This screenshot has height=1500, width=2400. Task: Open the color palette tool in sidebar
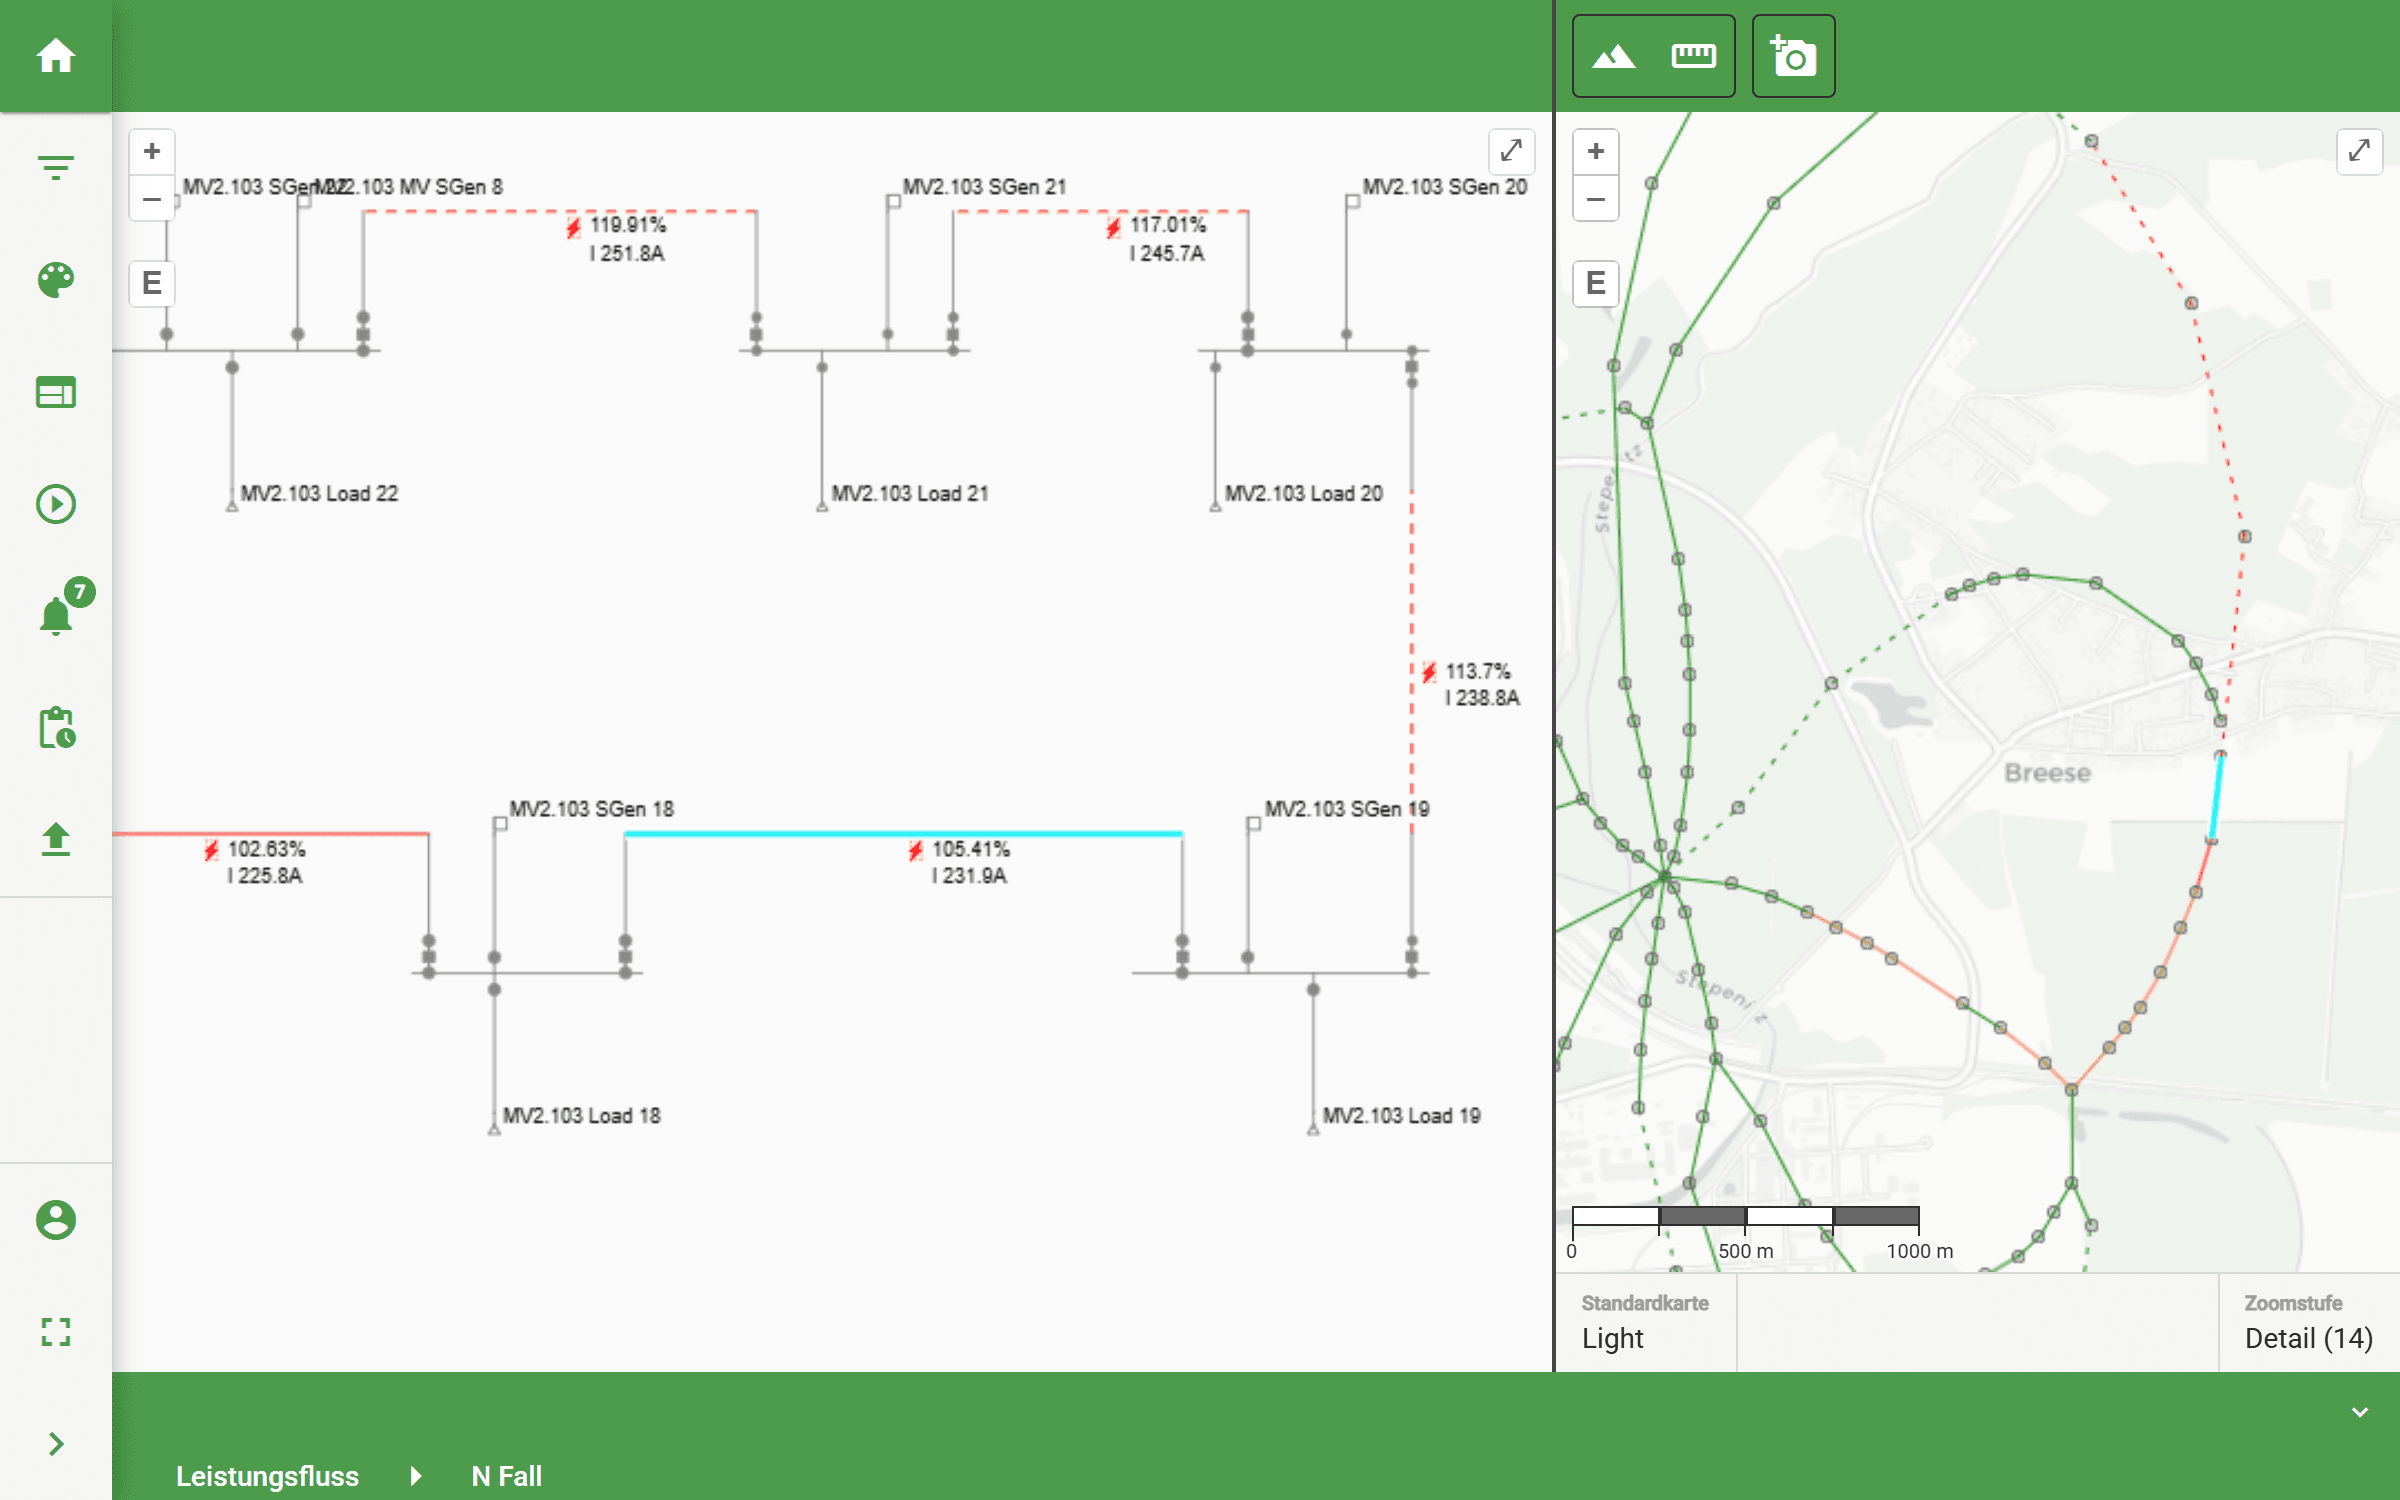point(55,281)
